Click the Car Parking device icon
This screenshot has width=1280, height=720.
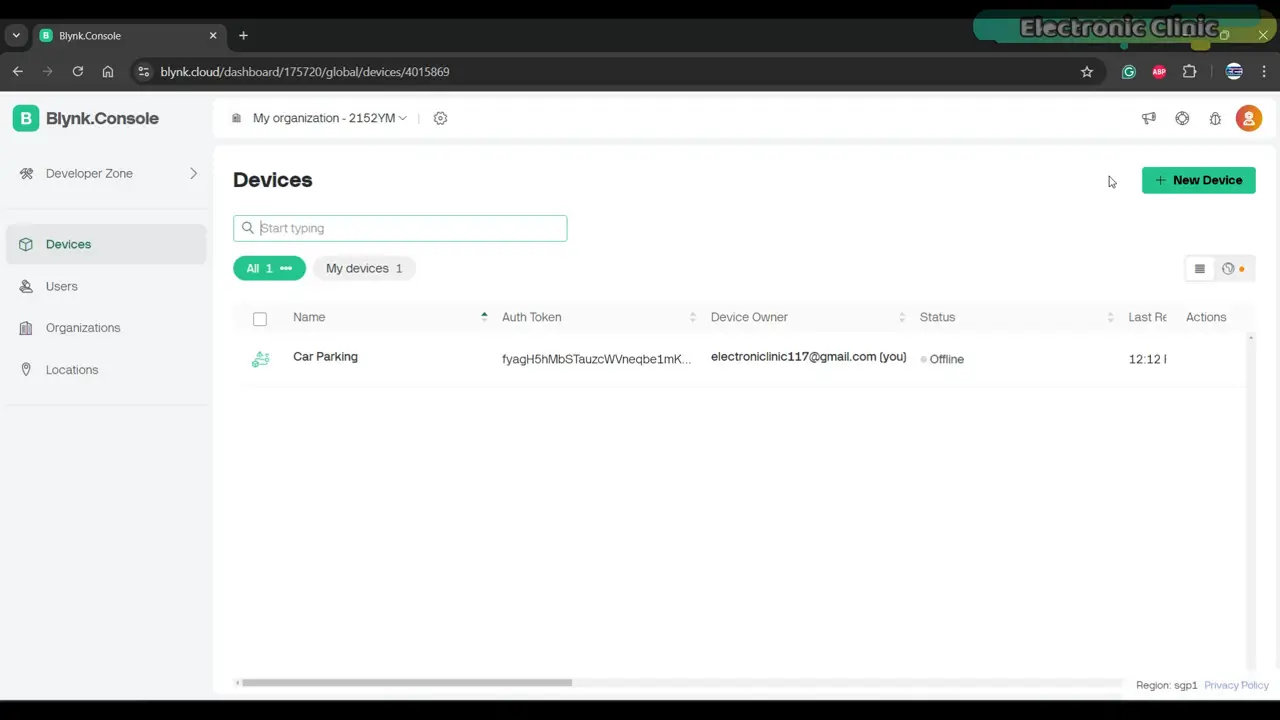coord(260,359)
